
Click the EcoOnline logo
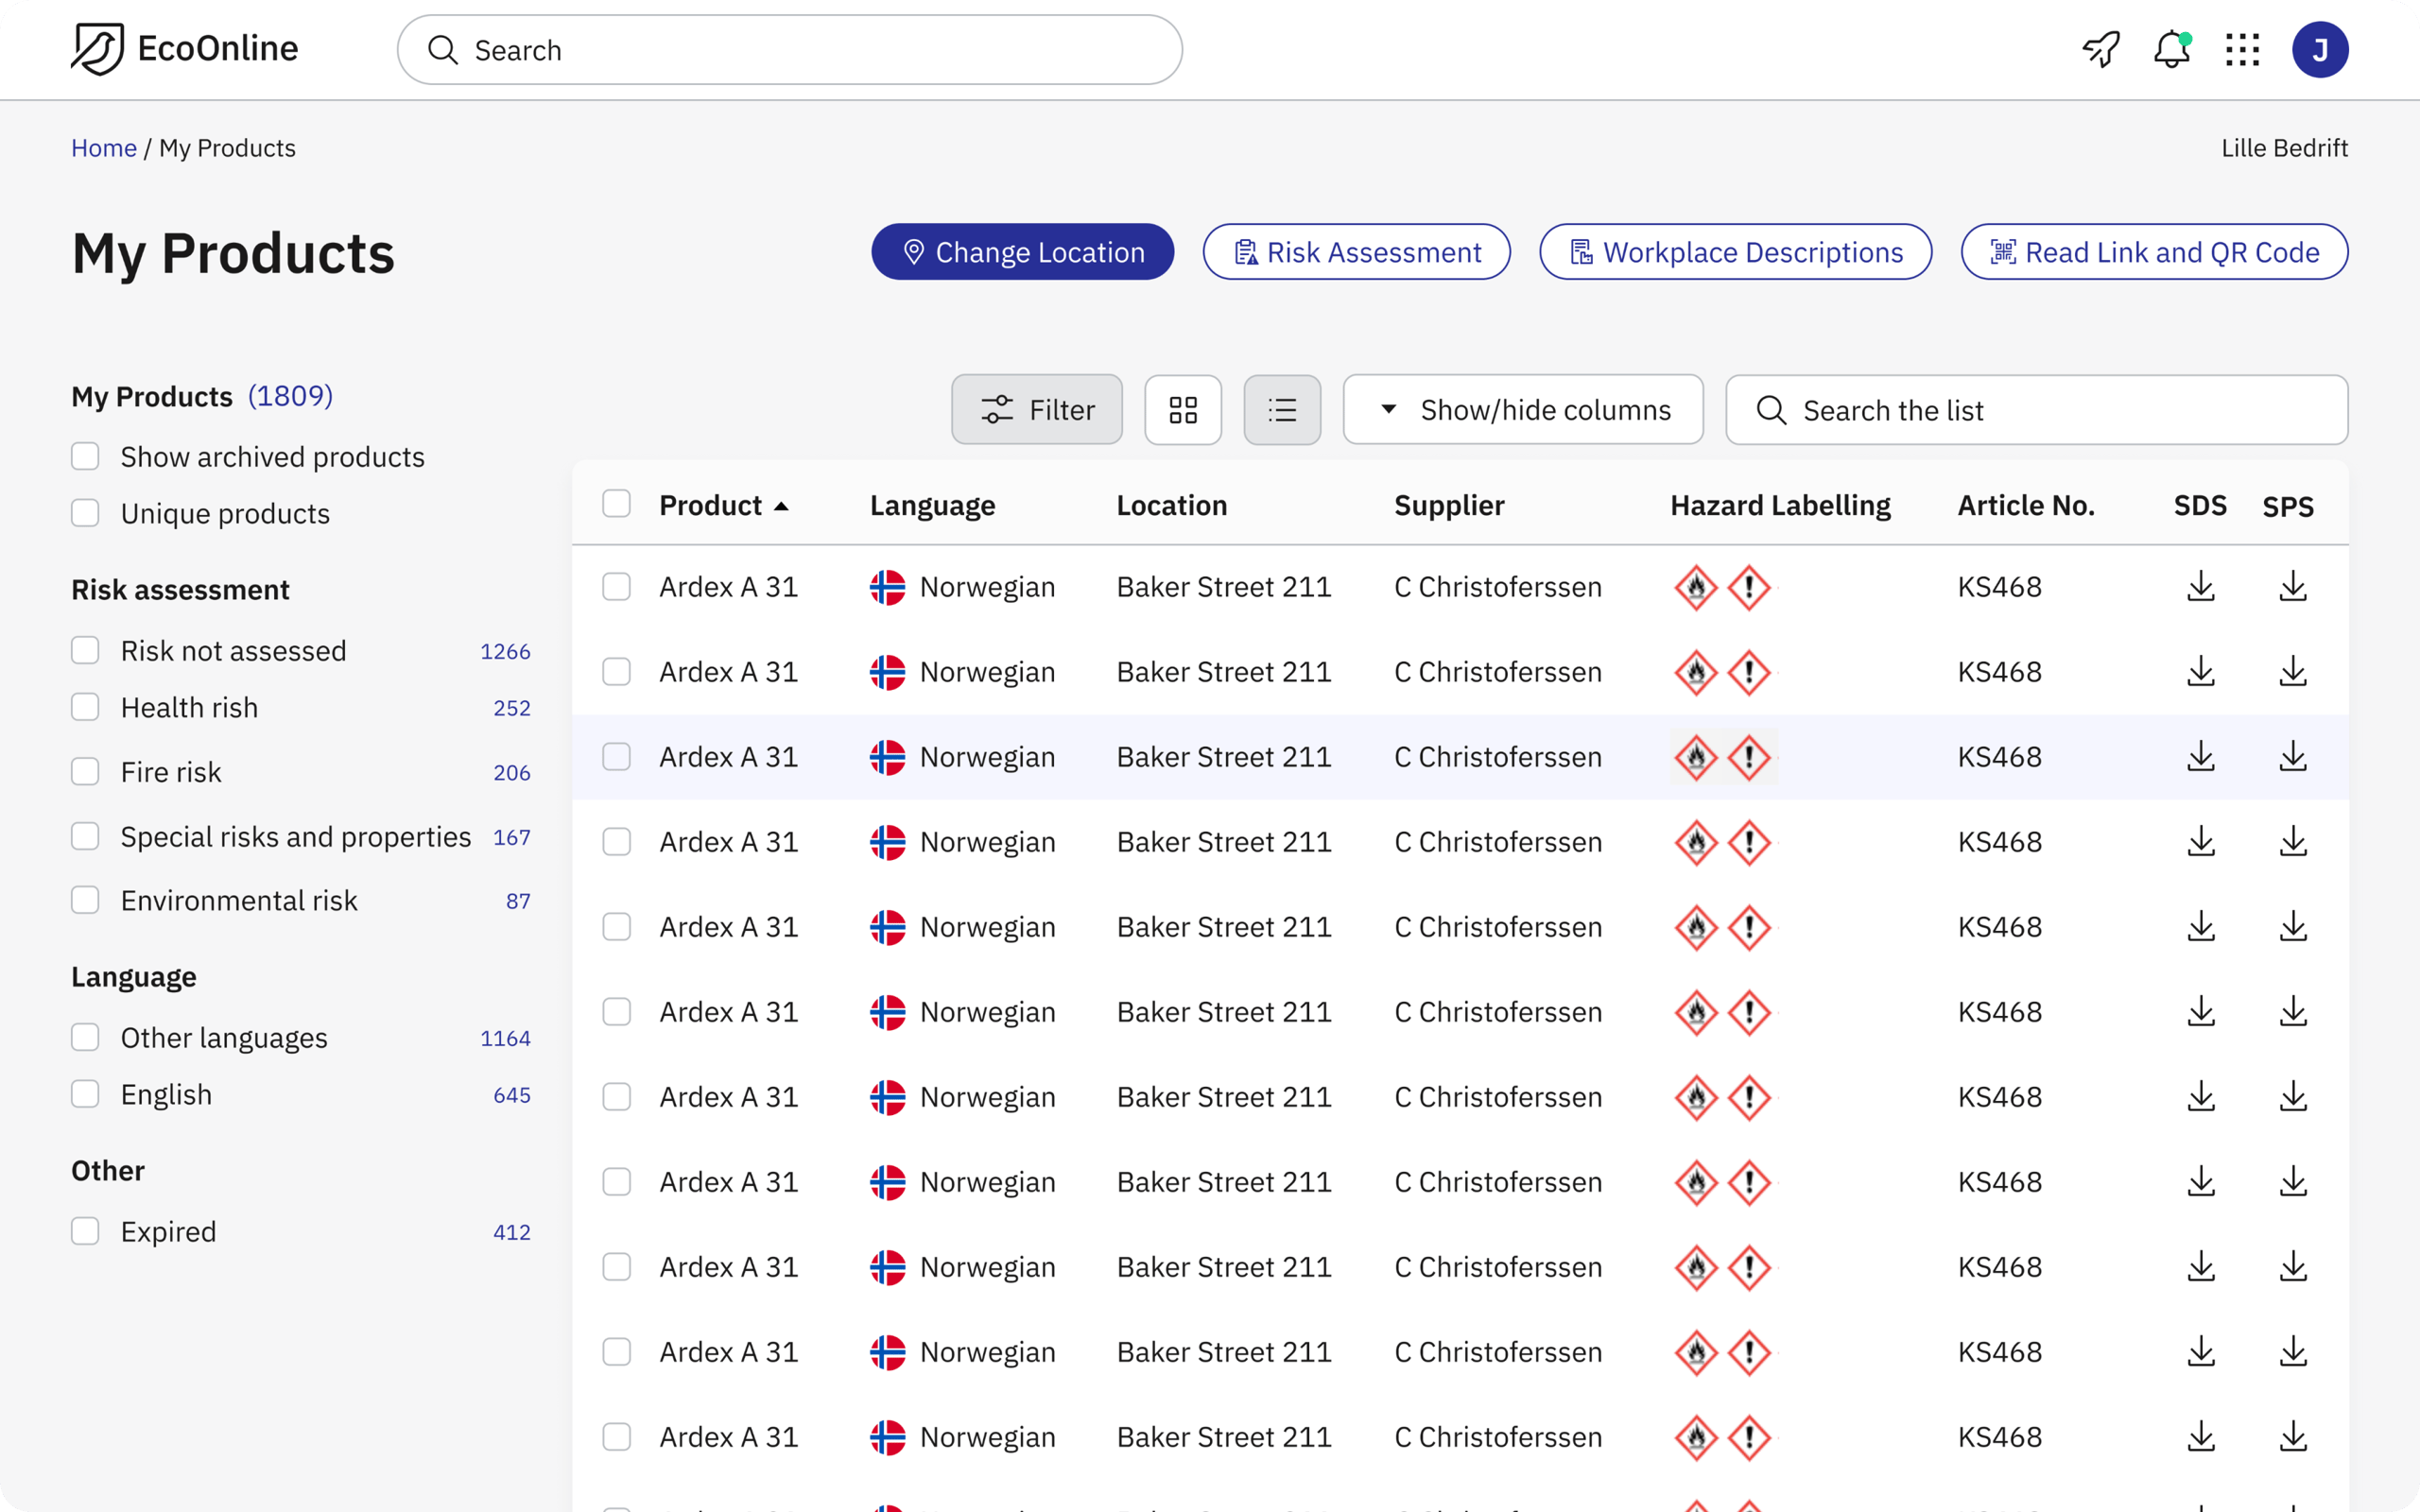(185, 49)
